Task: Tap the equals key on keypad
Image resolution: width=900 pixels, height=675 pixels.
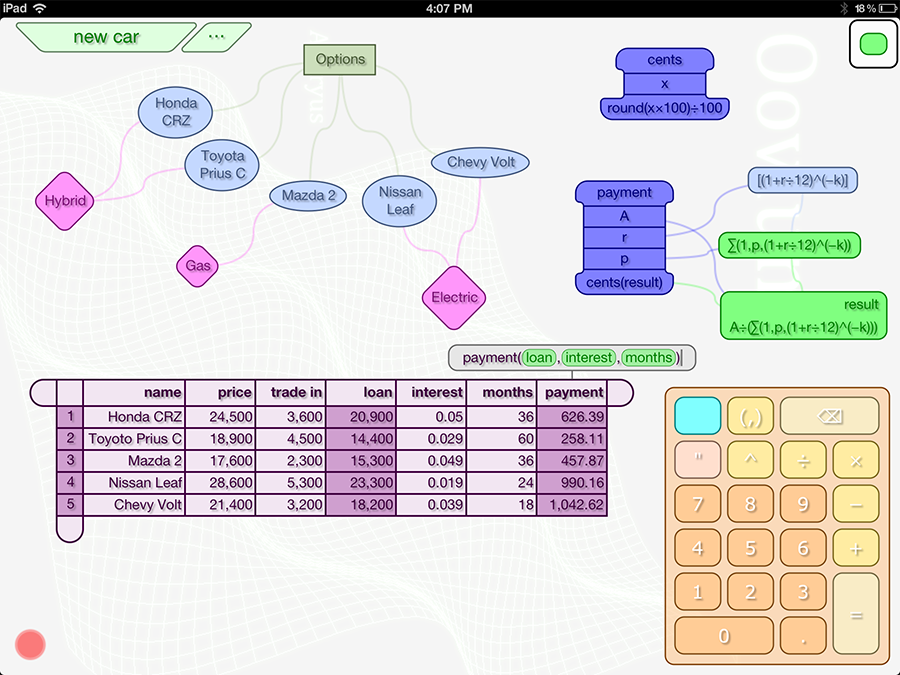Action: coord(856,614)
